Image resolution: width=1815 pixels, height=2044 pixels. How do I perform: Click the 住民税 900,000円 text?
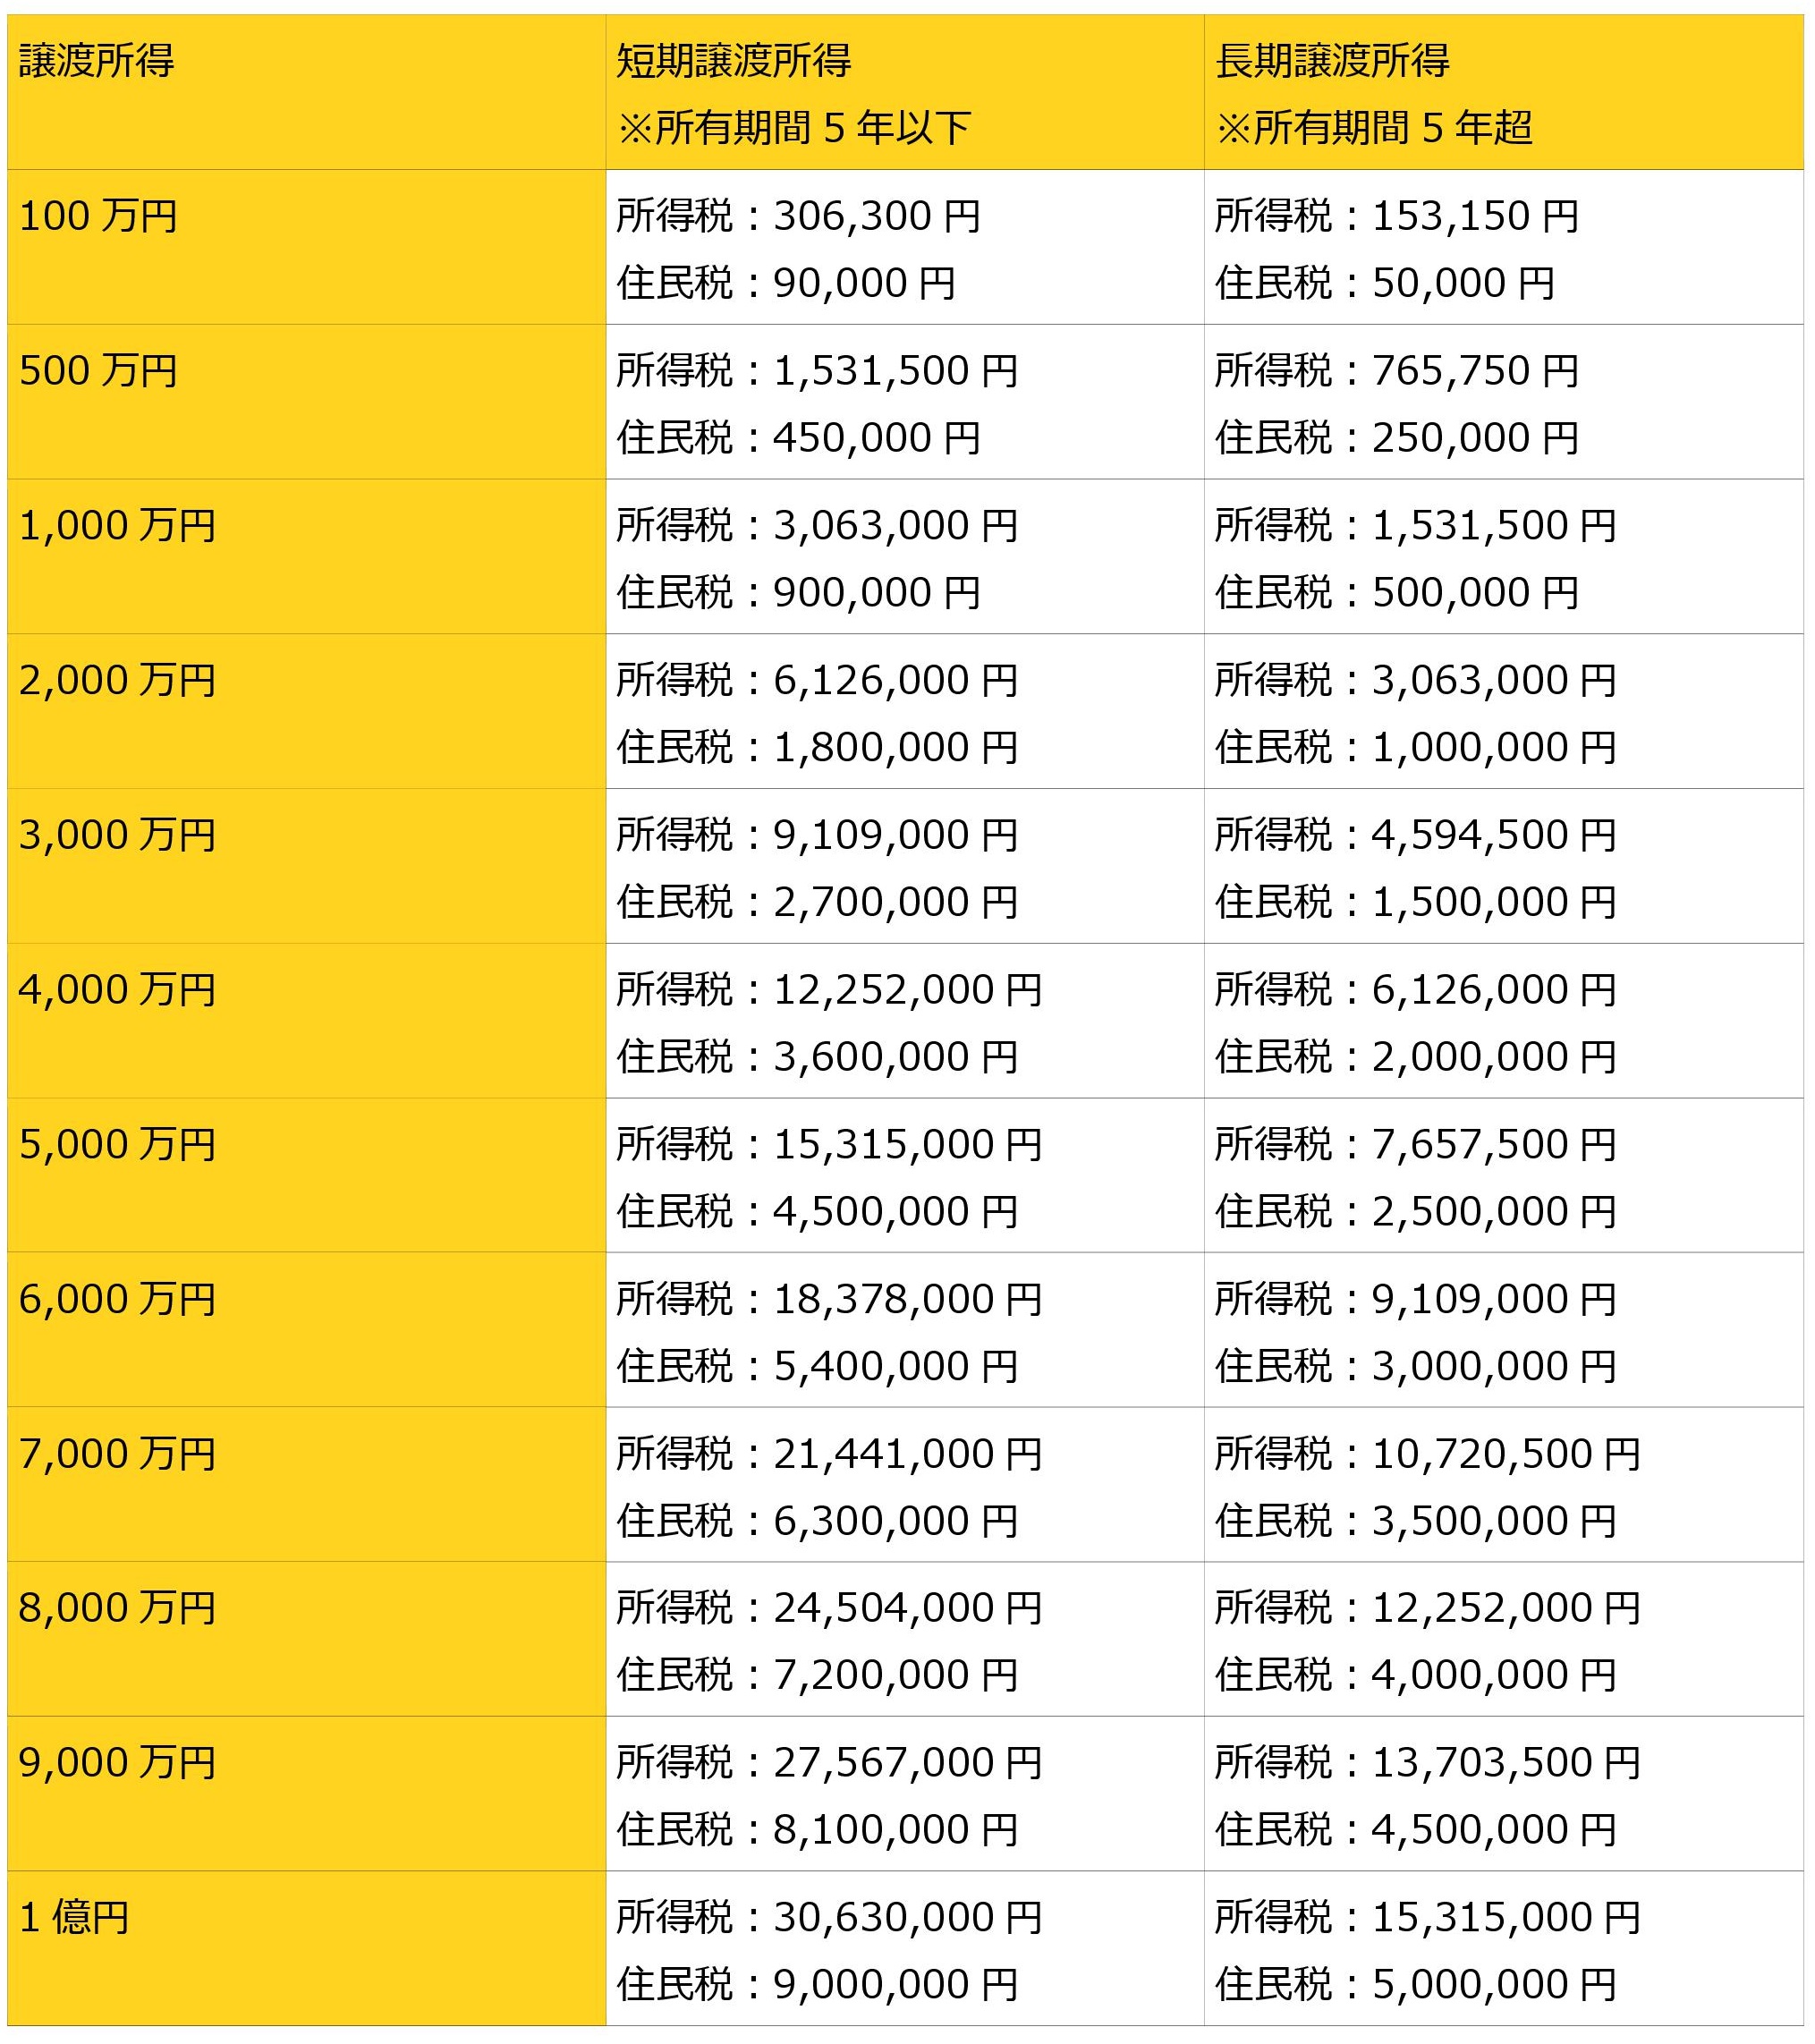(x=798, y=593)
